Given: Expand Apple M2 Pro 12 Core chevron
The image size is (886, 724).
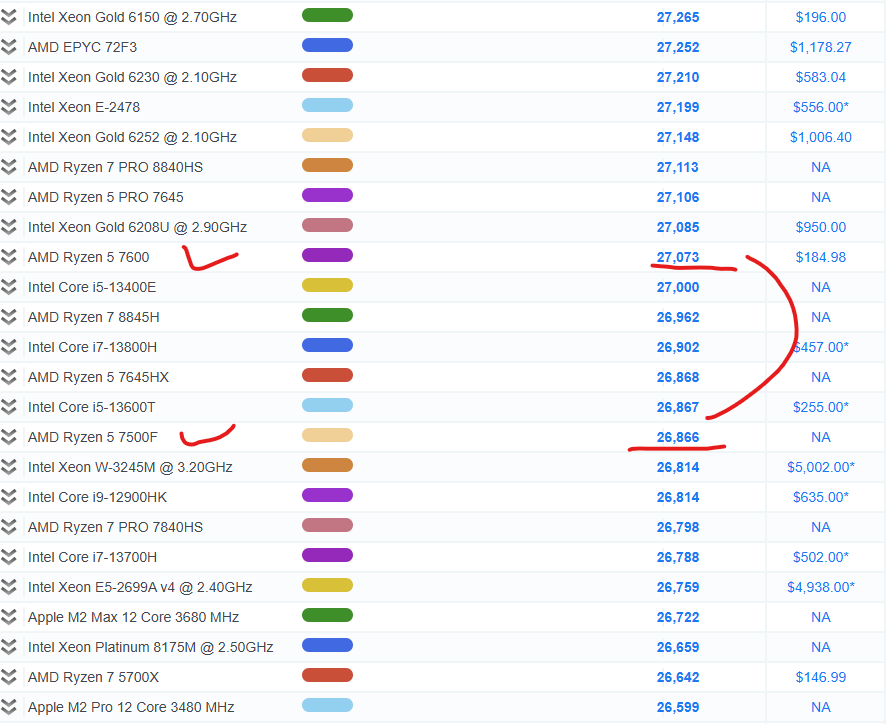Looking at the screenshot, I should [x=9, y=707].
